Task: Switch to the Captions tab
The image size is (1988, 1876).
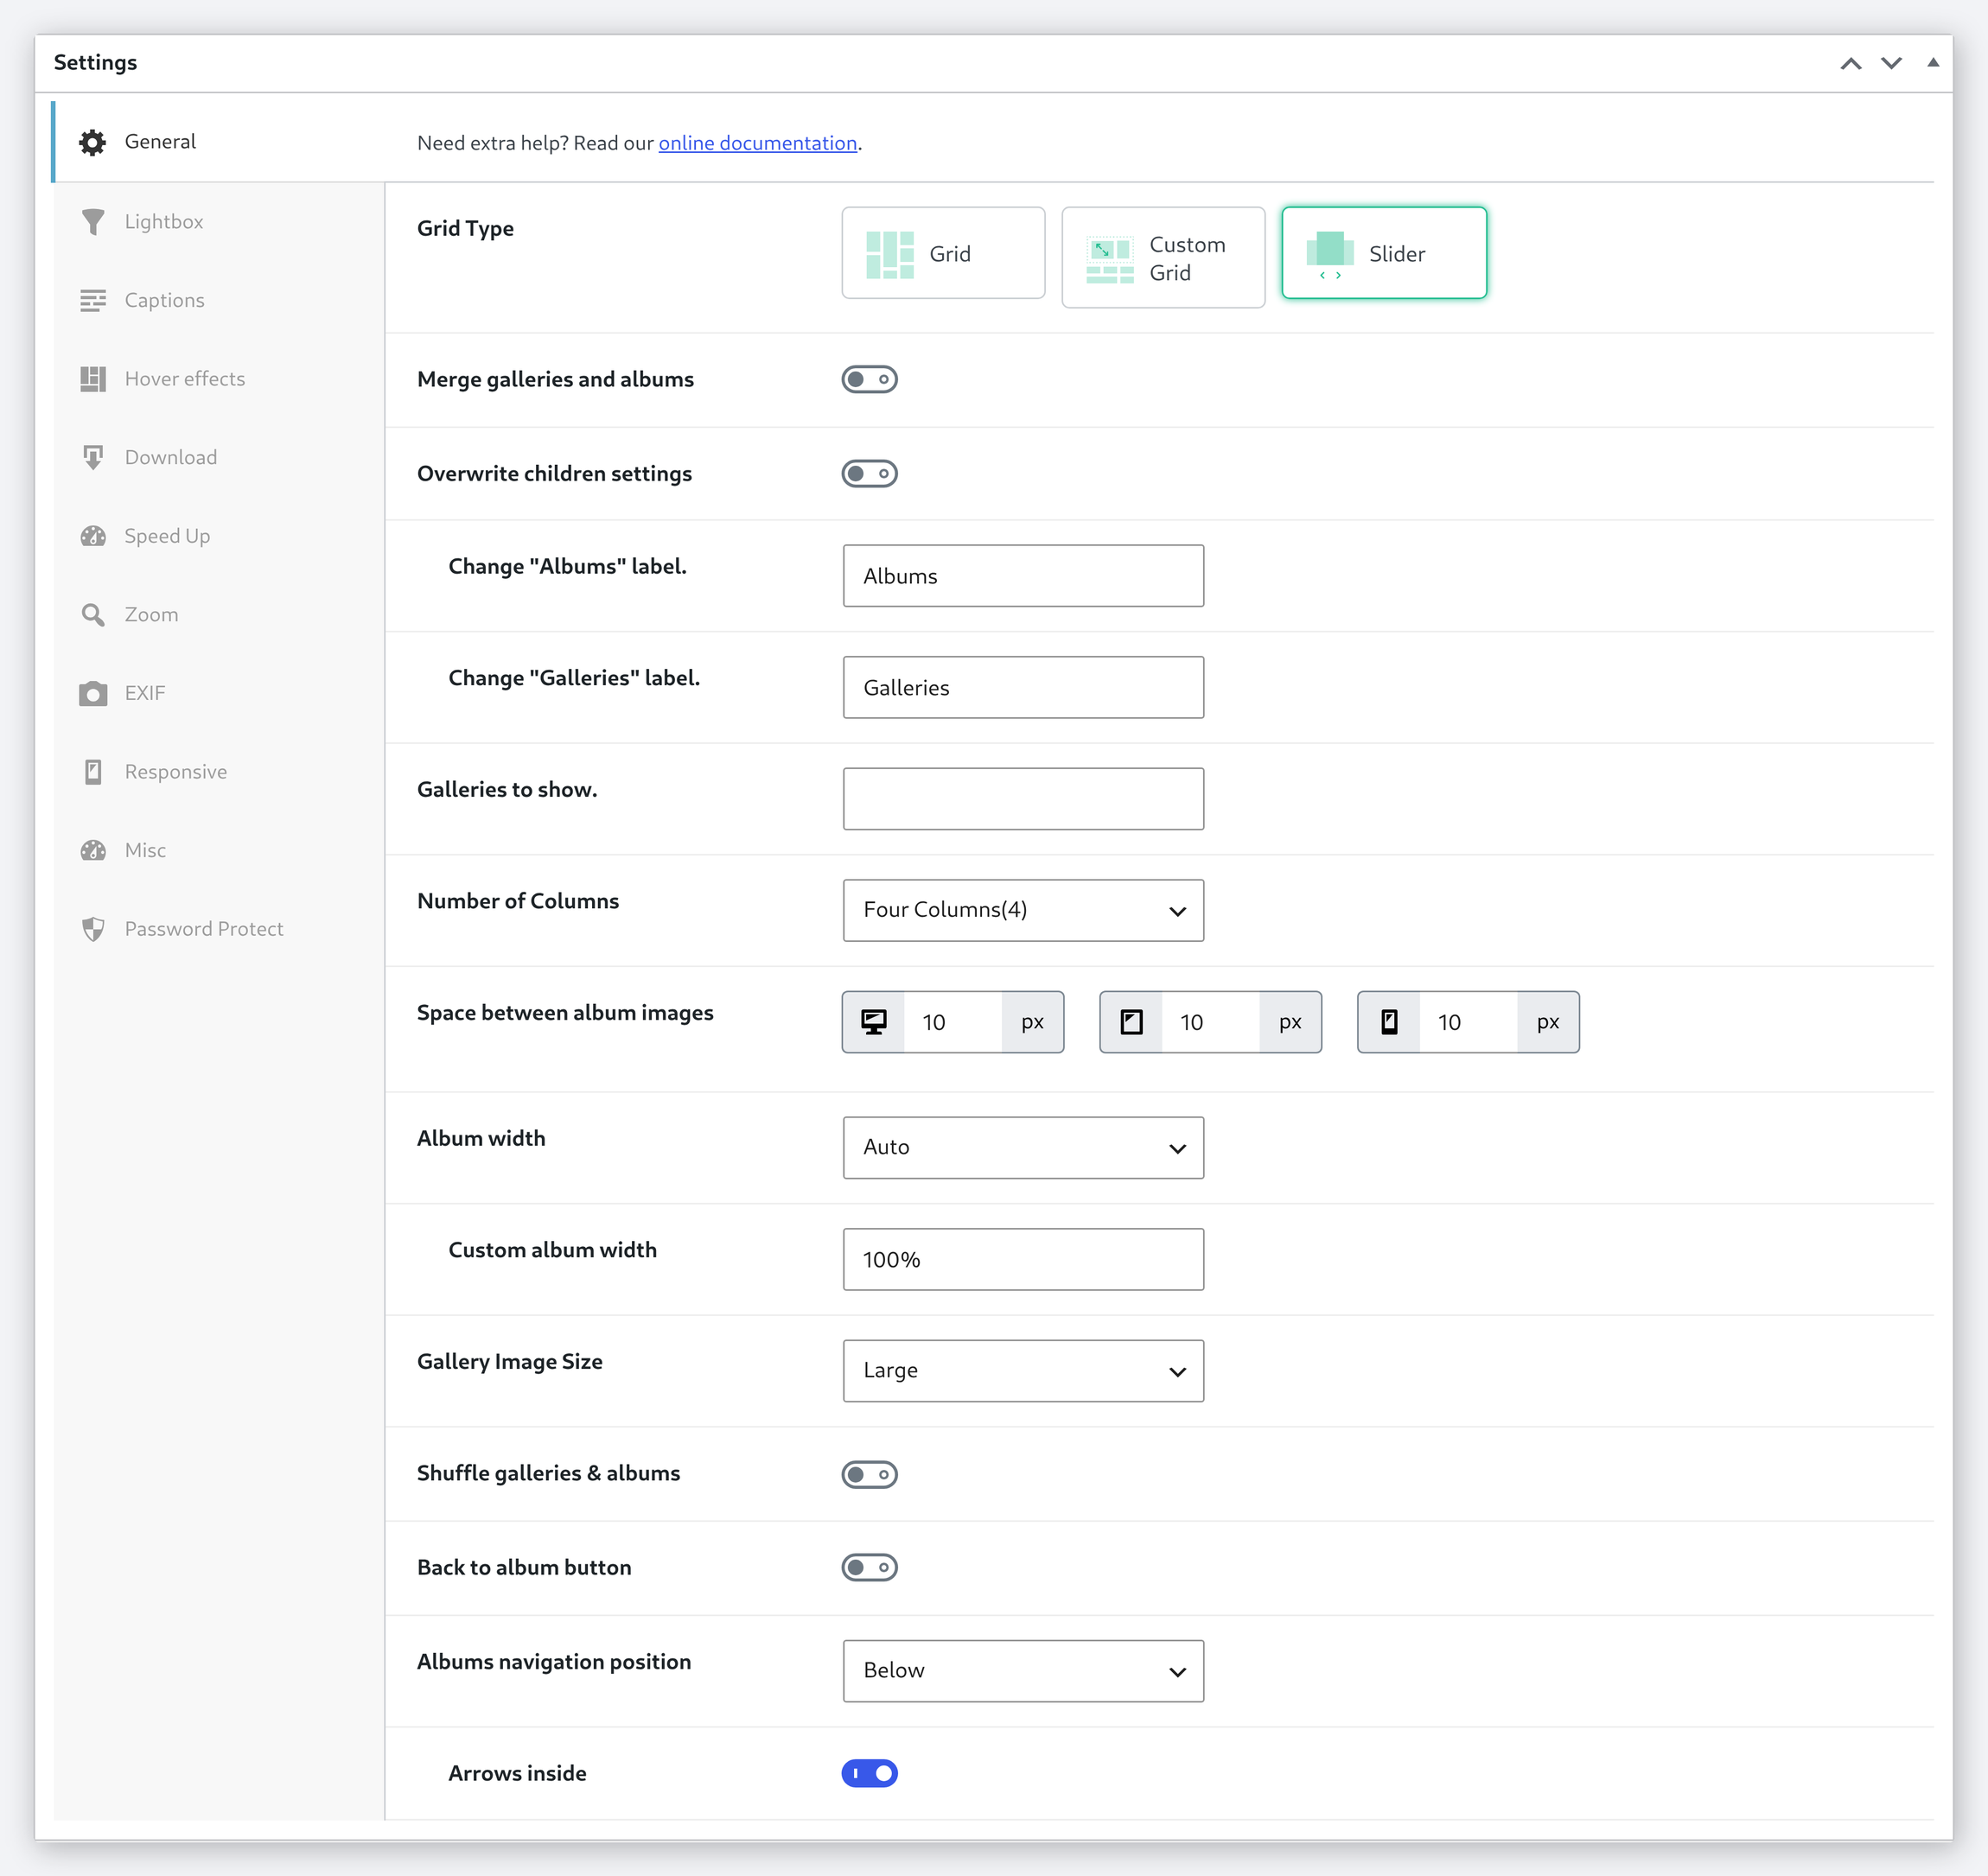Action: tap(218, 300)
